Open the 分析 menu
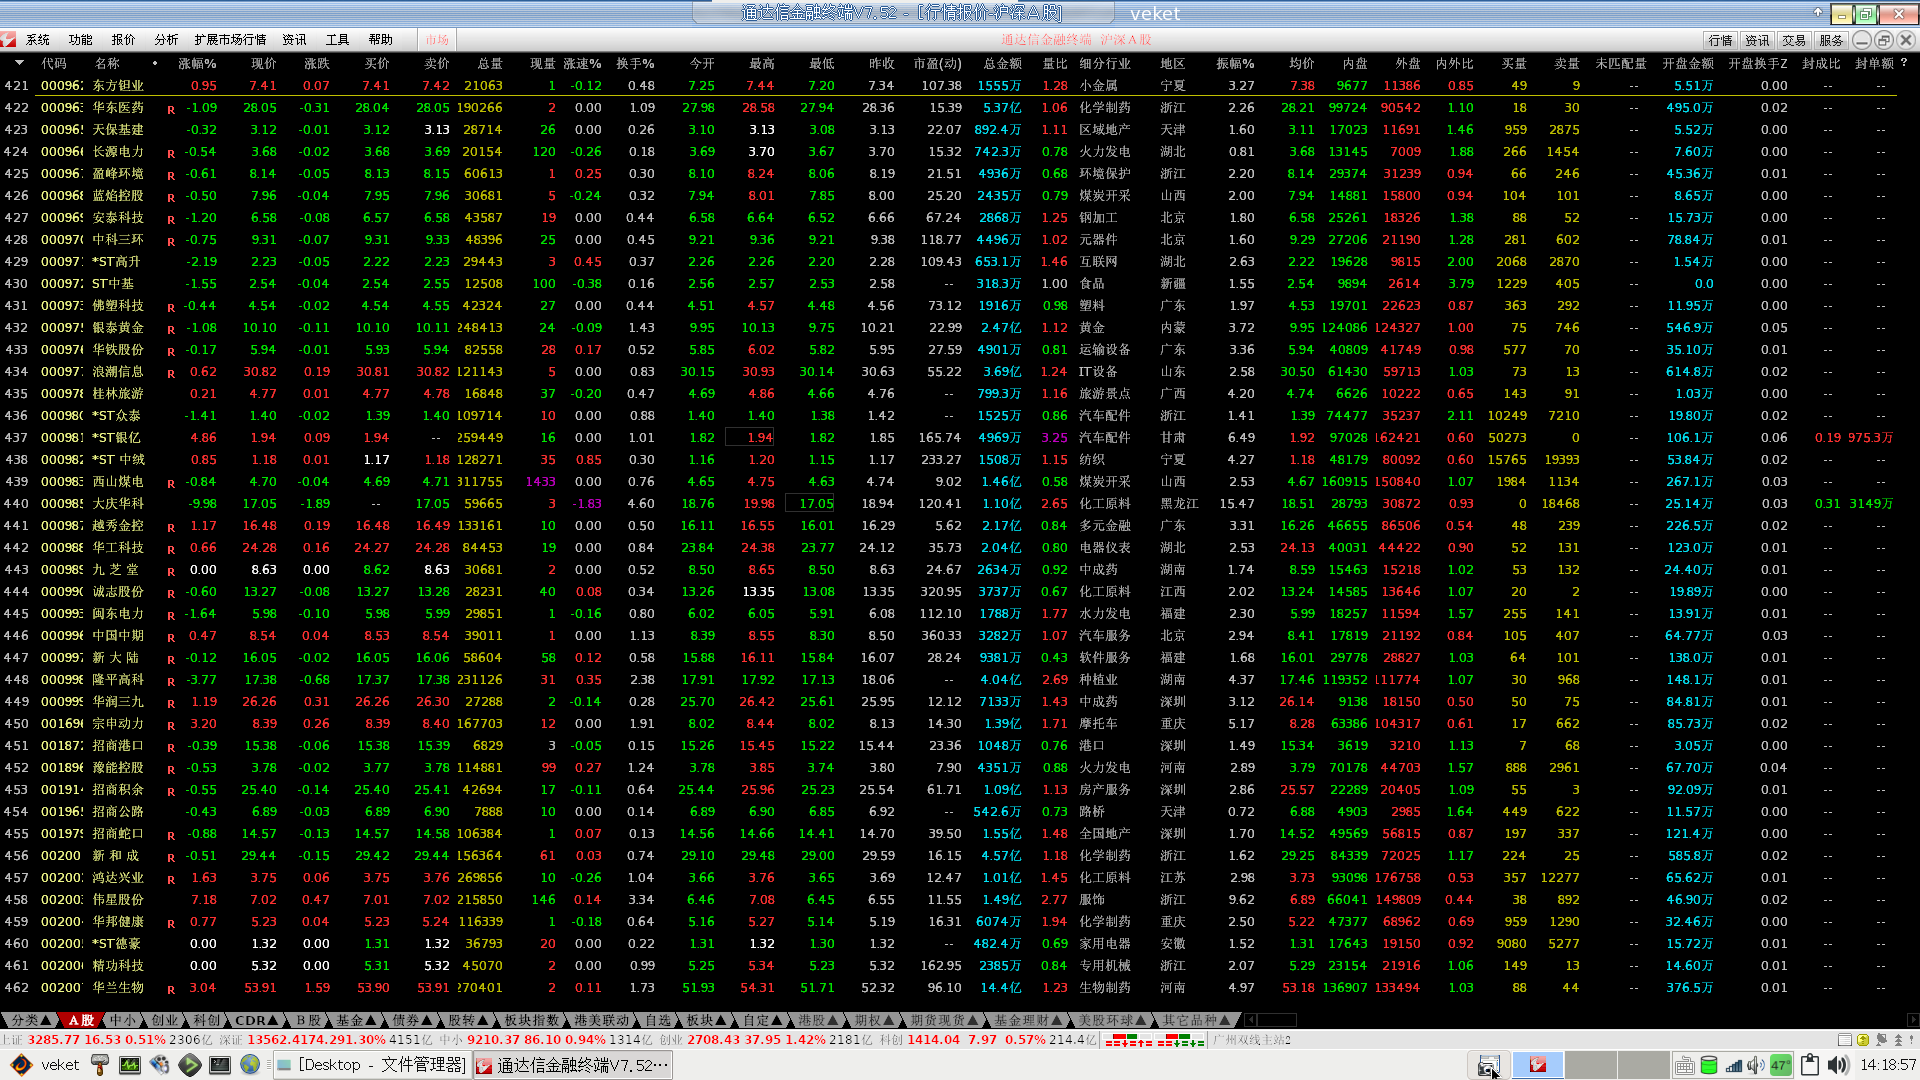This screenshot has height=1080, width=1920. (167, 40)
